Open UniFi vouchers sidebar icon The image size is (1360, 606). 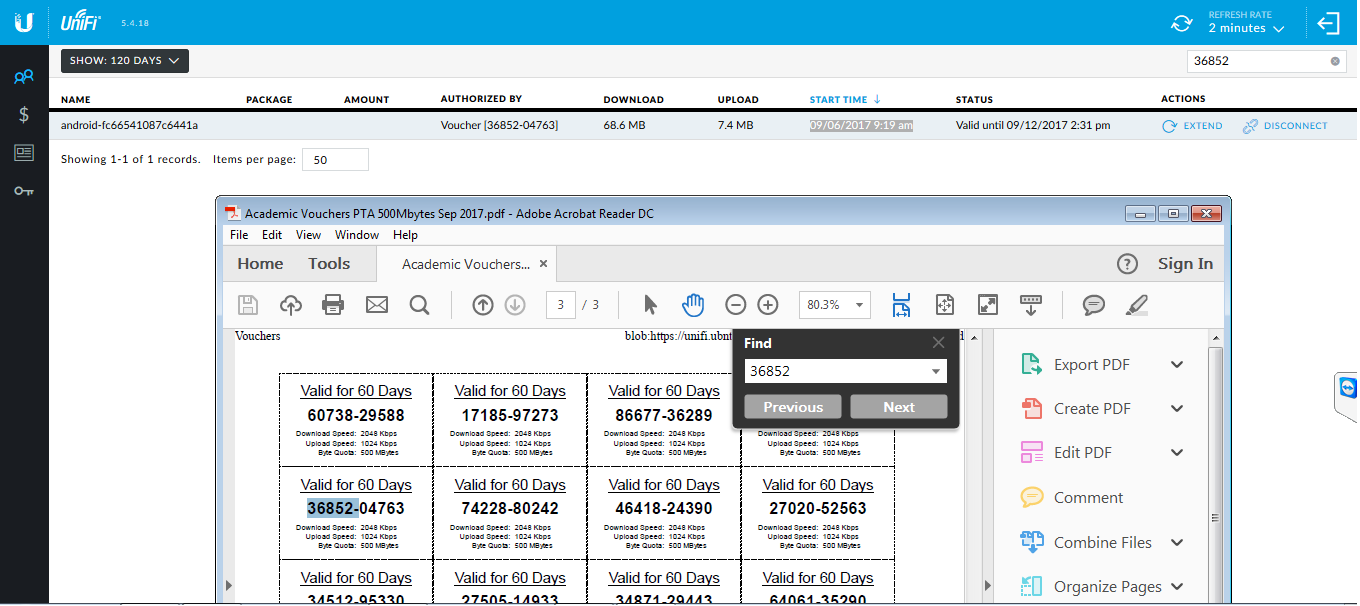point(24,152)
